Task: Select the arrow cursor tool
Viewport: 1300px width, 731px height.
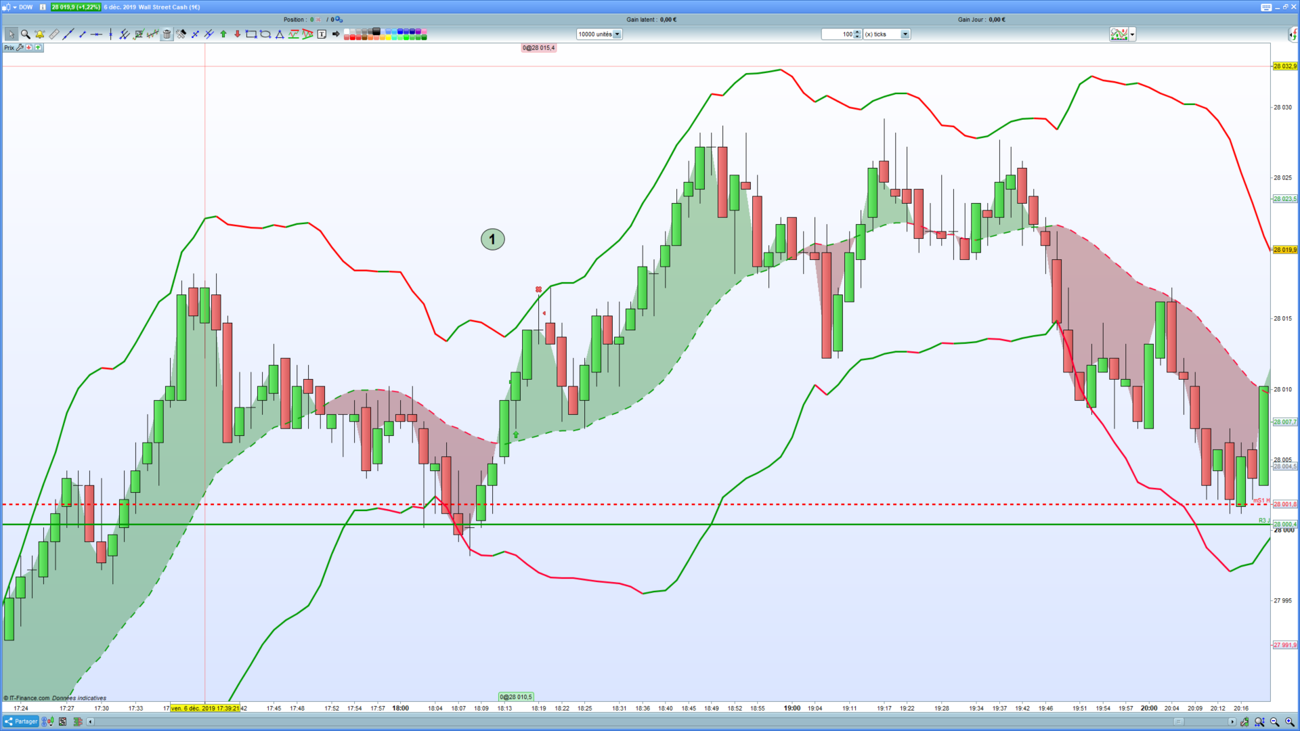Action: click(x=11, y=34)
